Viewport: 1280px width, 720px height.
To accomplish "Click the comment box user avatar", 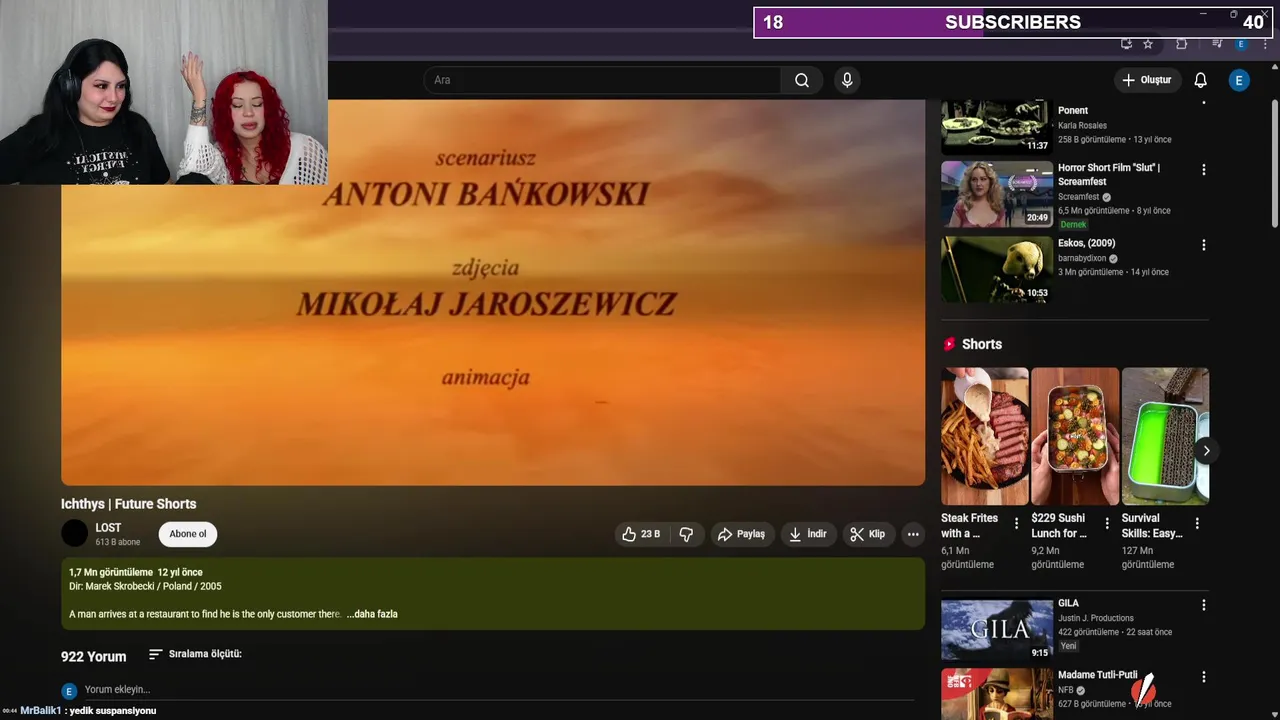I will pos(69,691).
